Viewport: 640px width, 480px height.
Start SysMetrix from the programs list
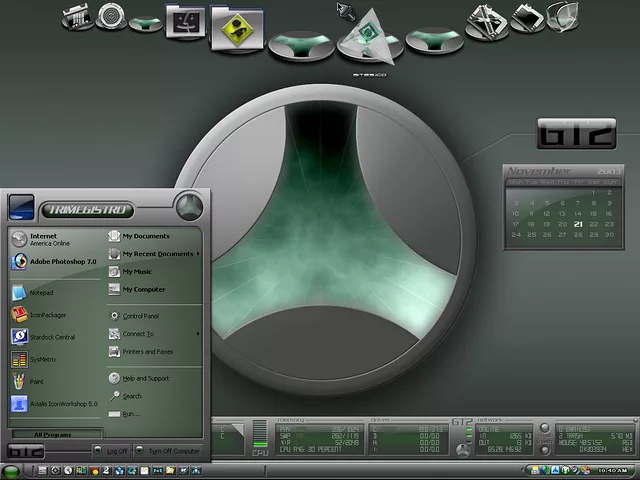pos(42,359)
